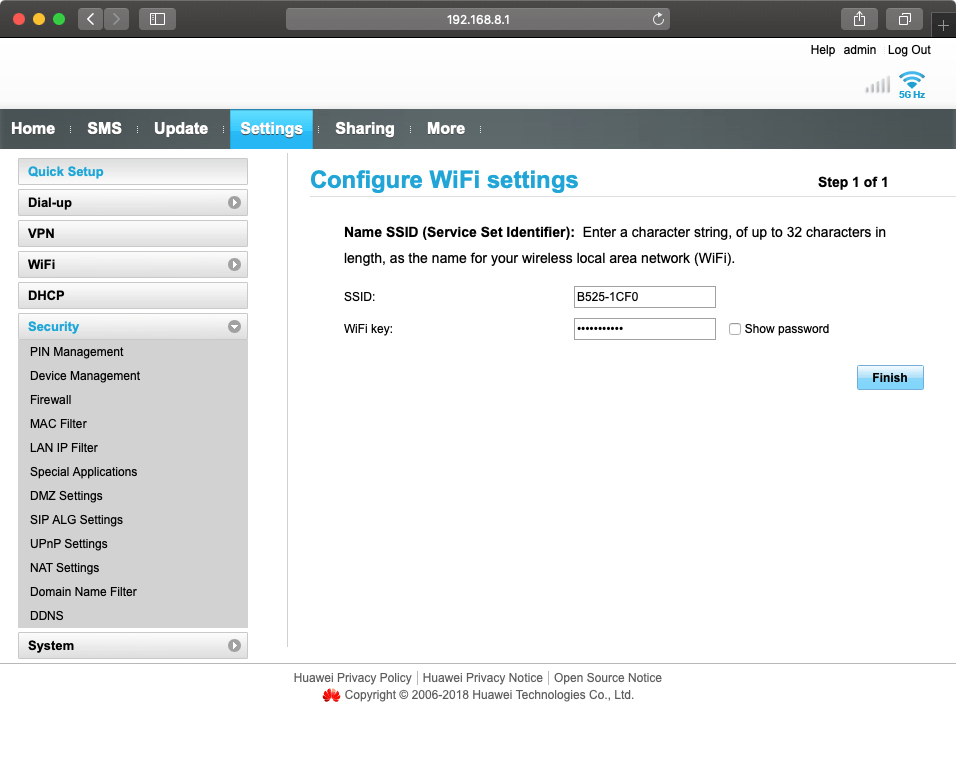Open Safari's share icon

859,19
